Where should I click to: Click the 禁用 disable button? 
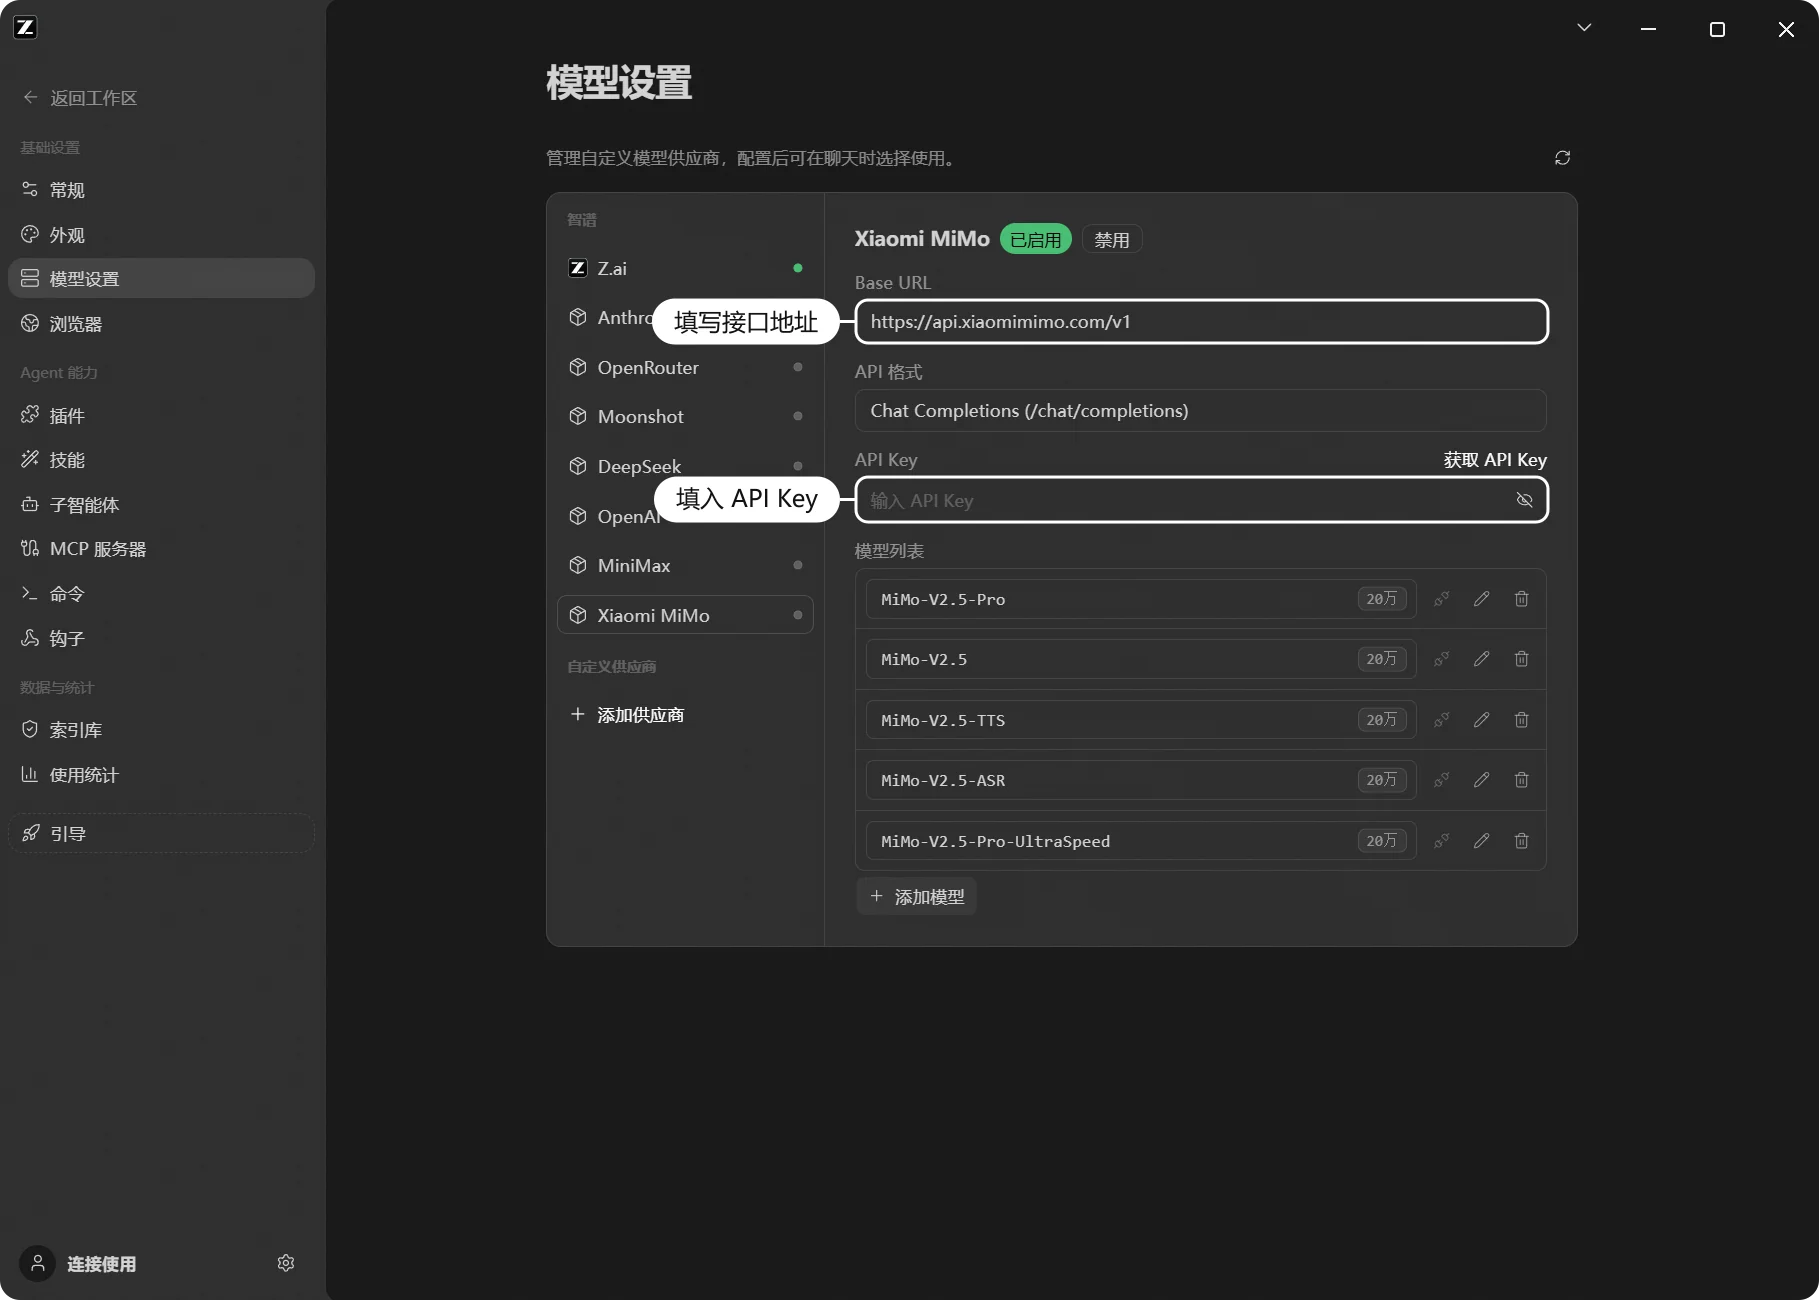[x=1112, y=240]
